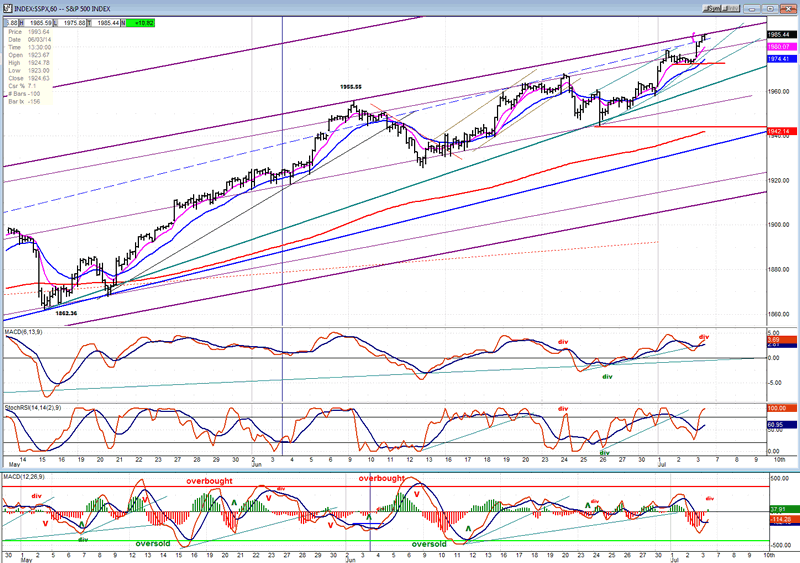Select the High quote field showing 1985.59
This screenshot has height=563, width=800.
(40, 23)
